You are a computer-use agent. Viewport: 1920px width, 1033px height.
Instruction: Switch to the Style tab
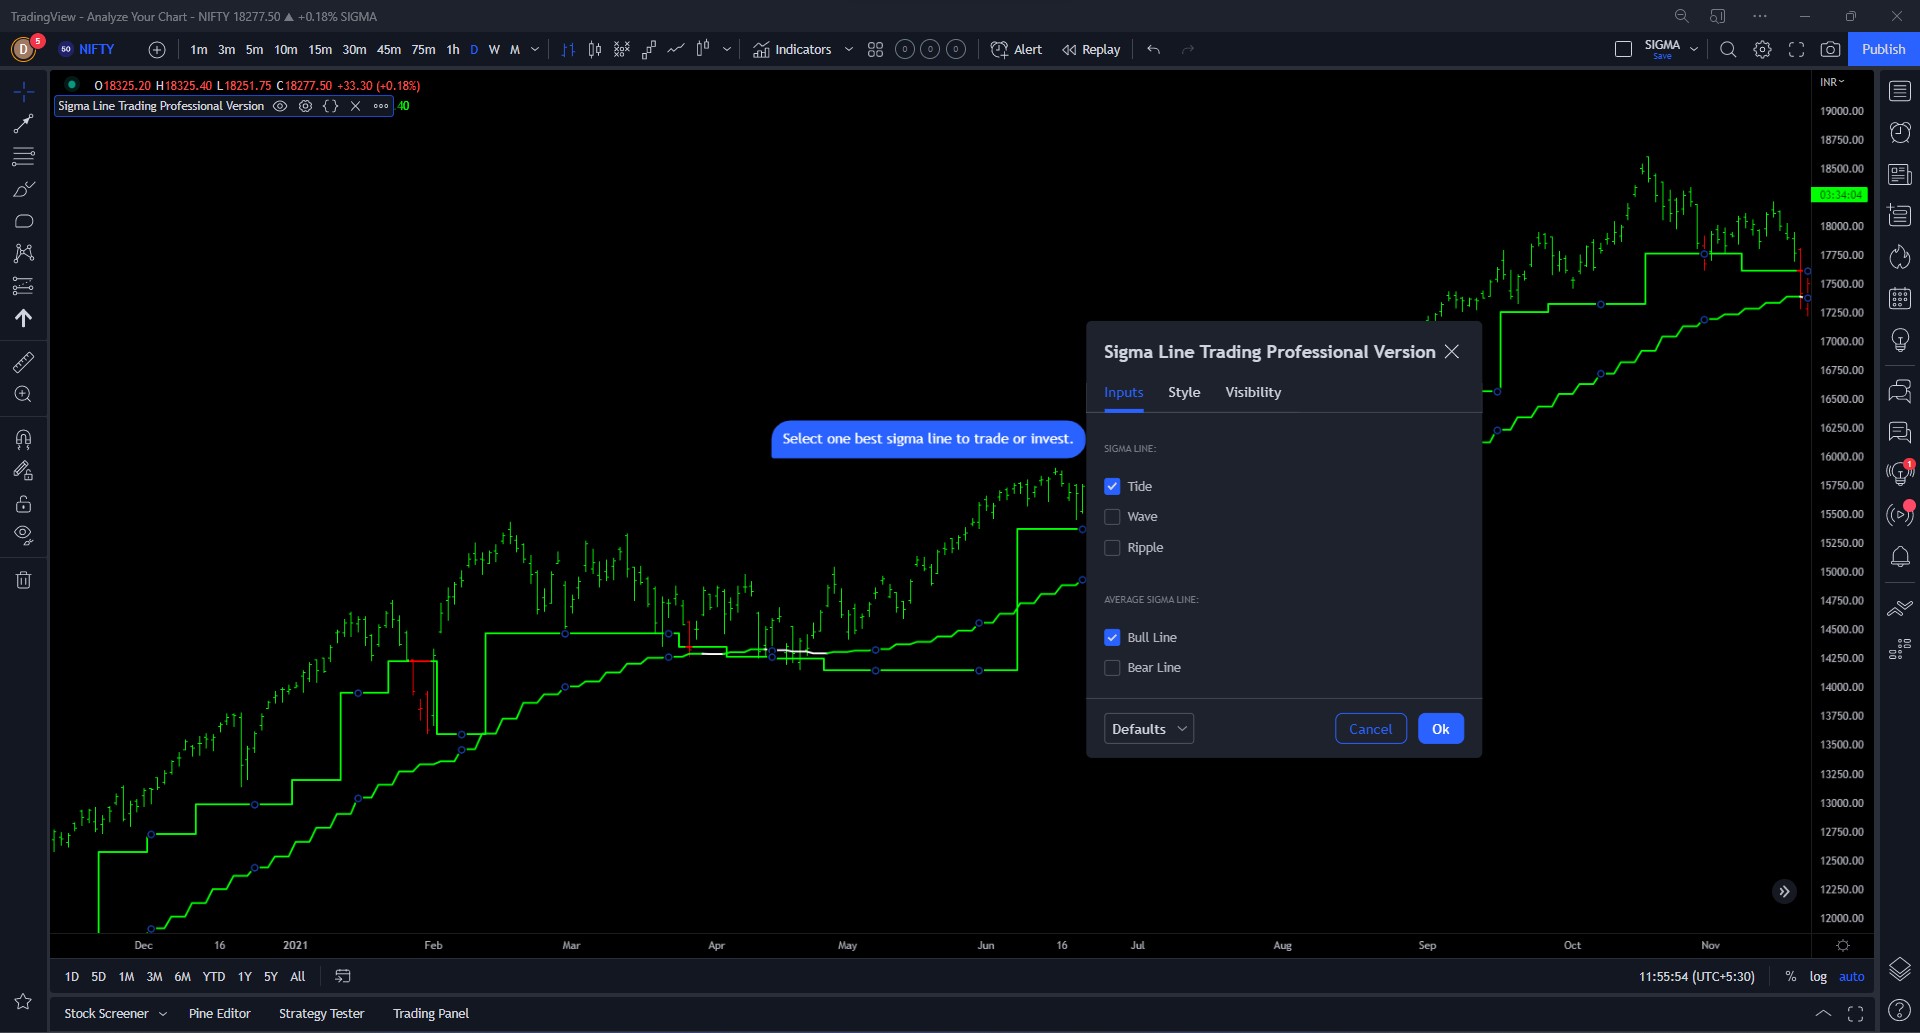pyautogui.click(x=1184, y=392)
